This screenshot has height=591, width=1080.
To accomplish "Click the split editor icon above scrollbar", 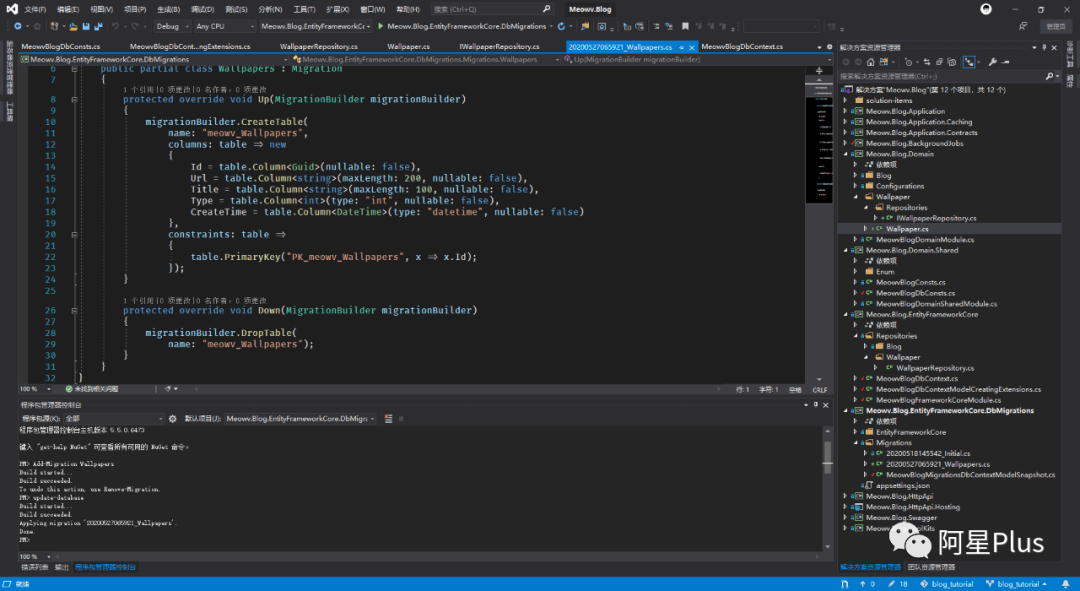I will point(819,70).
